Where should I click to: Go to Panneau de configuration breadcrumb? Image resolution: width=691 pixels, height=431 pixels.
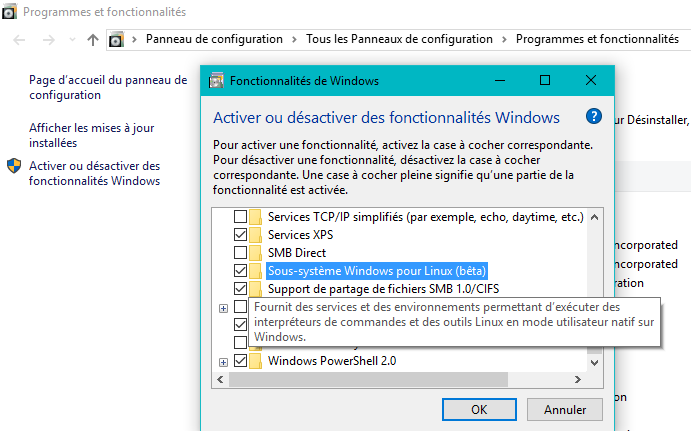tap(214, 39)
